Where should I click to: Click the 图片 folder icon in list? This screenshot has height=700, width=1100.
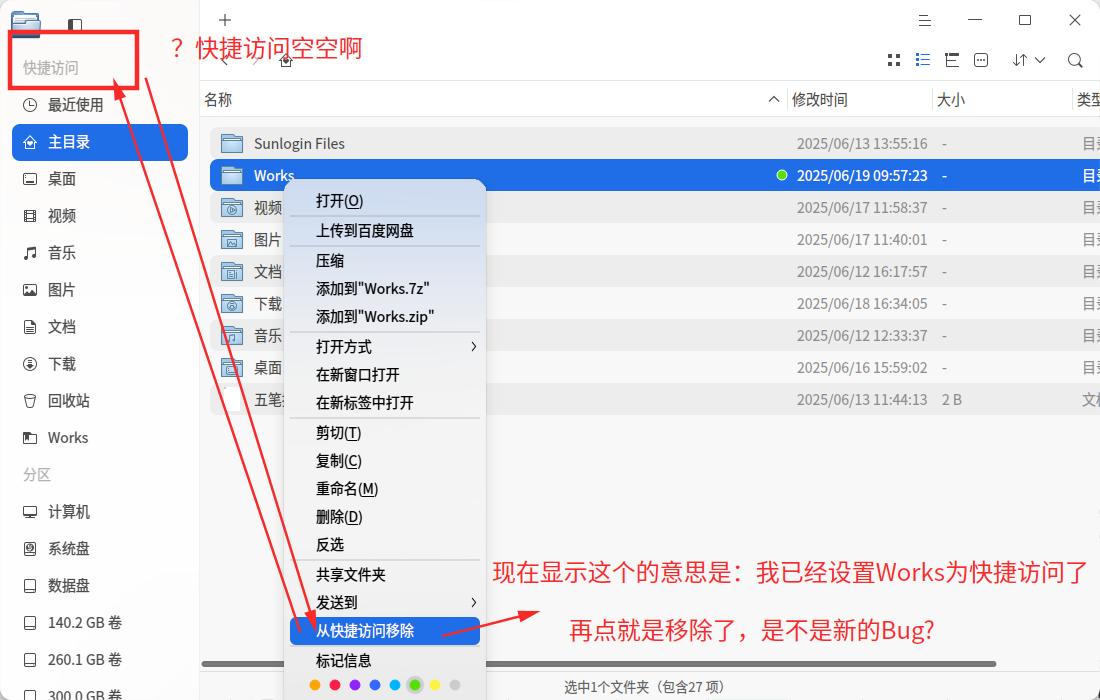pos(232,240)
